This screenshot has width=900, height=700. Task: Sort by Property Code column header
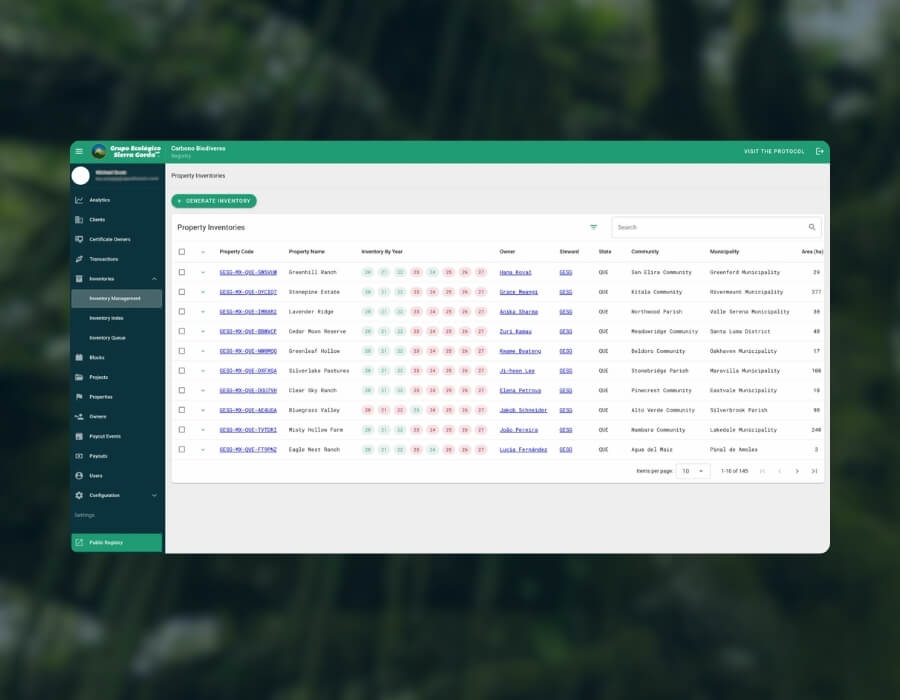tap(236, 252)
